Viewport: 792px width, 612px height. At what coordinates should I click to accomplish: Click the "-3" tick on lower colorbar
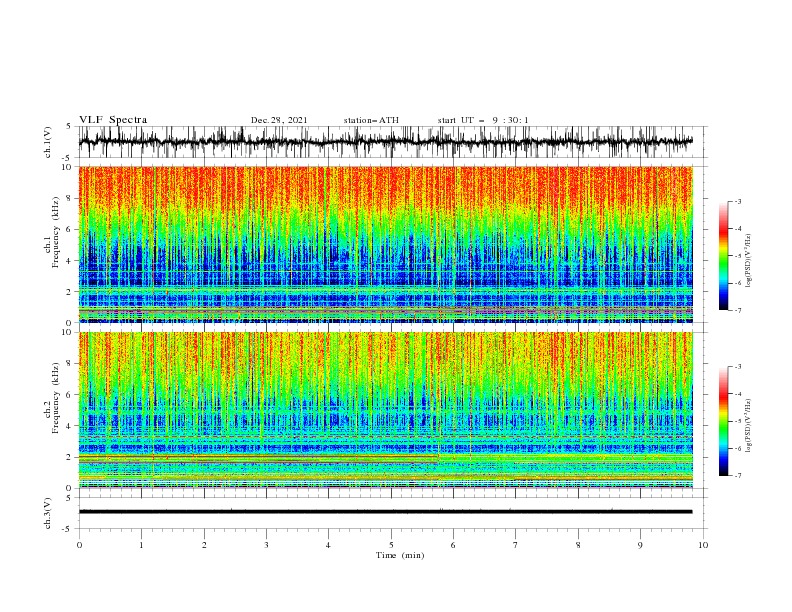737,367
